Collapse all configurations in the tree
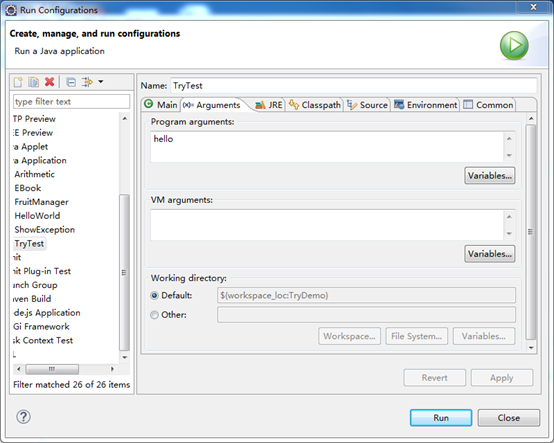554x443 pixels. click(x=71, y=82)
